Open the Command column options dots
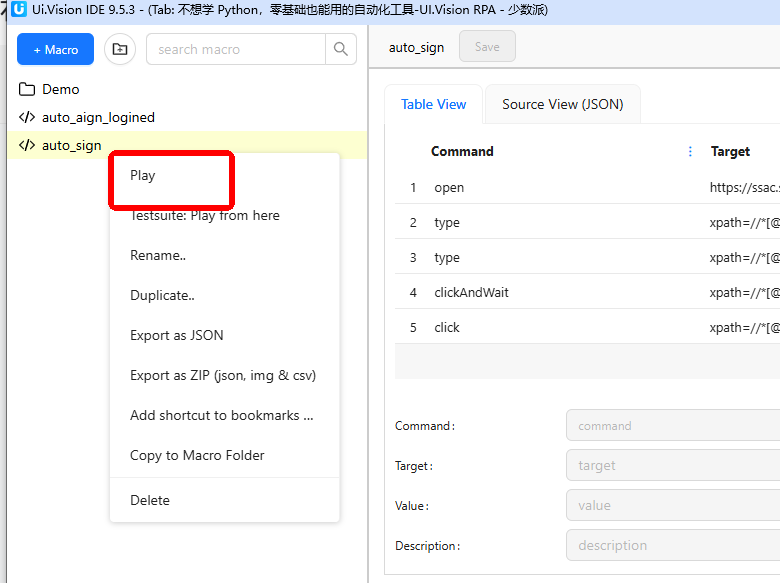 click(x=690, y=151)
